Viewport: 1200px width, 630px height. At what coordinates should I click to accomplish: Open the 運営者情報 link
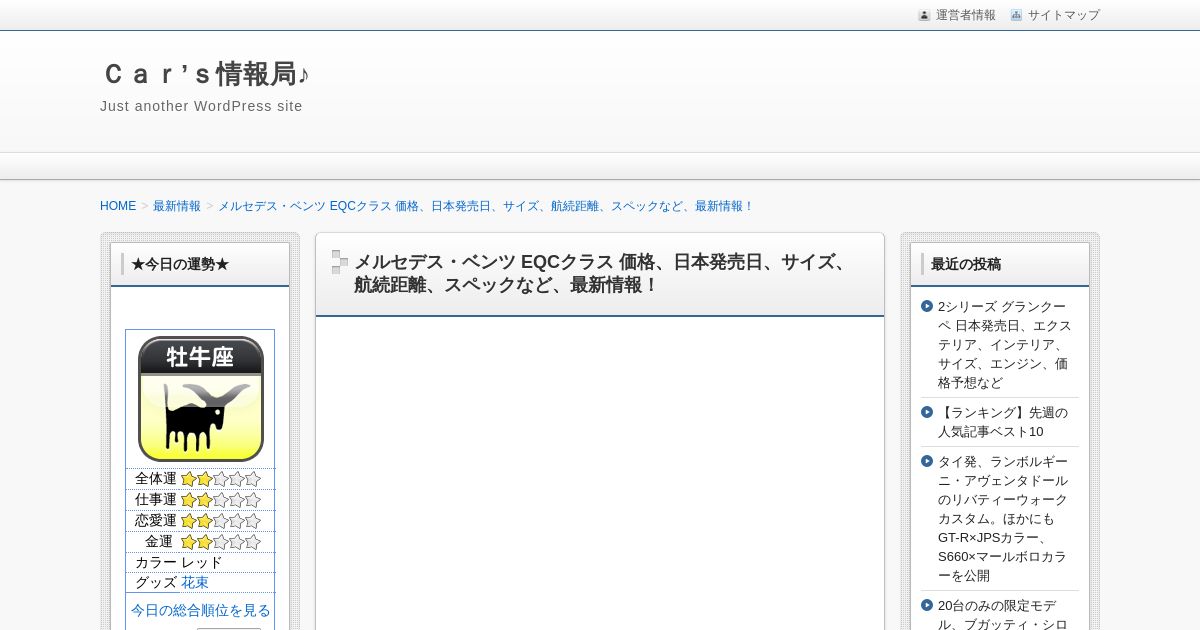point(965,15)
